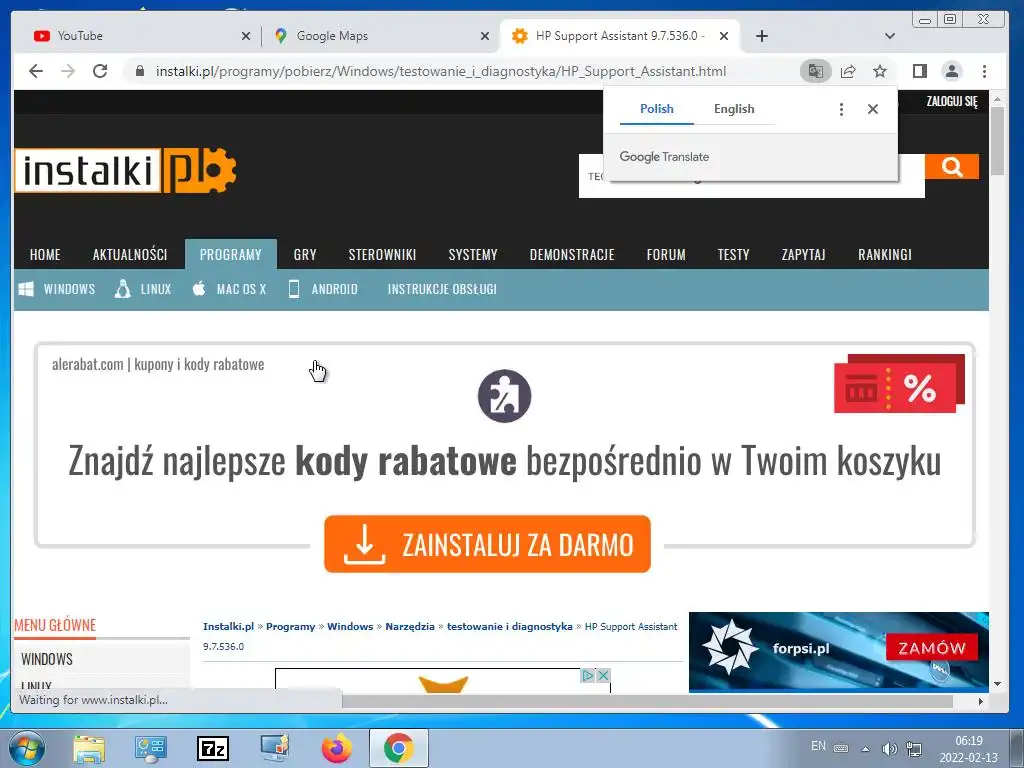Open a new browser tab
Viewport: 1024px width, 768px height.
[761, 36]
